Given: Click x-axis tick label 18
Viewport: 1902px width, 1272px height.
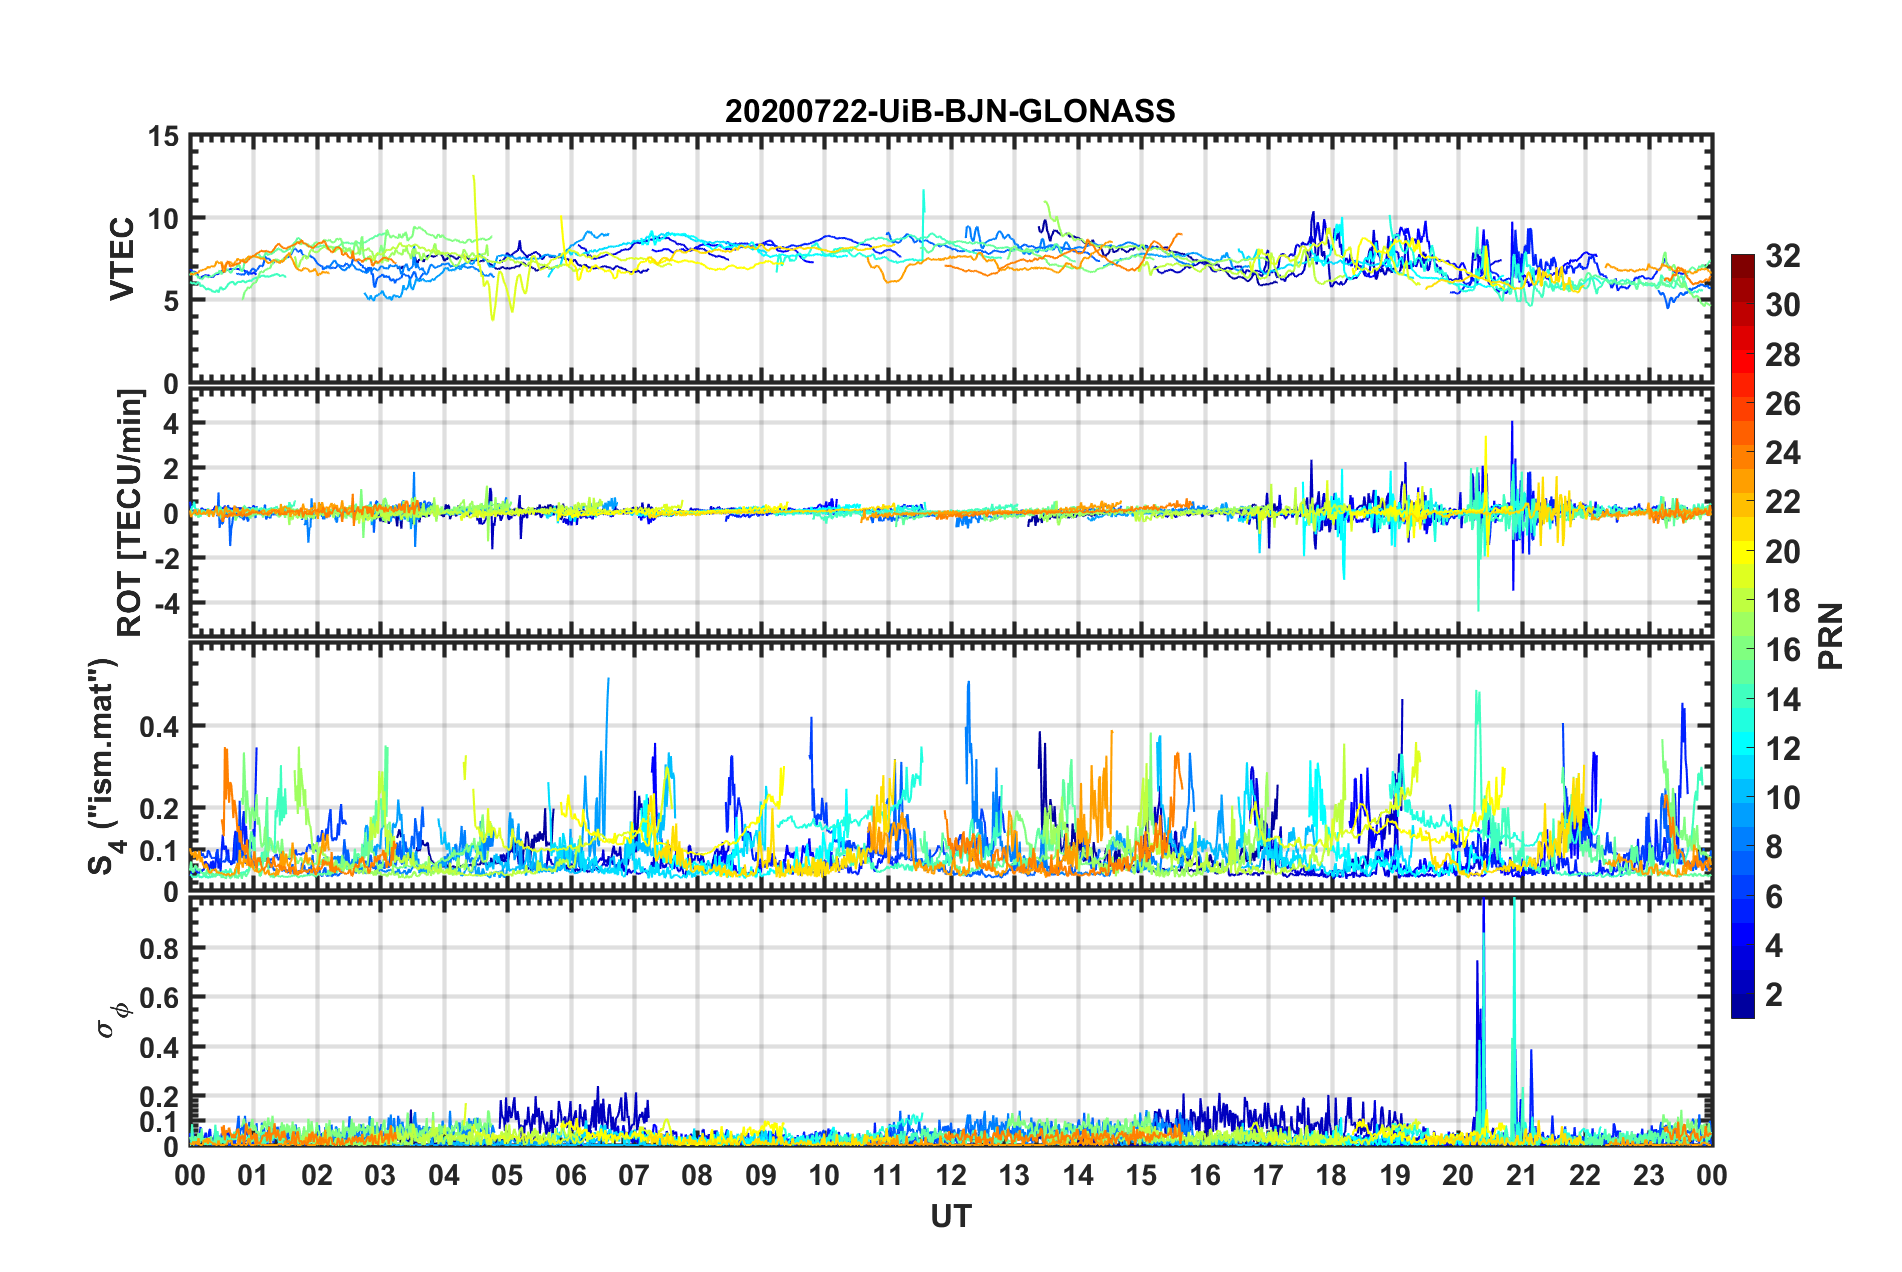Looking at the screenshot, I should [1331, 1175].
